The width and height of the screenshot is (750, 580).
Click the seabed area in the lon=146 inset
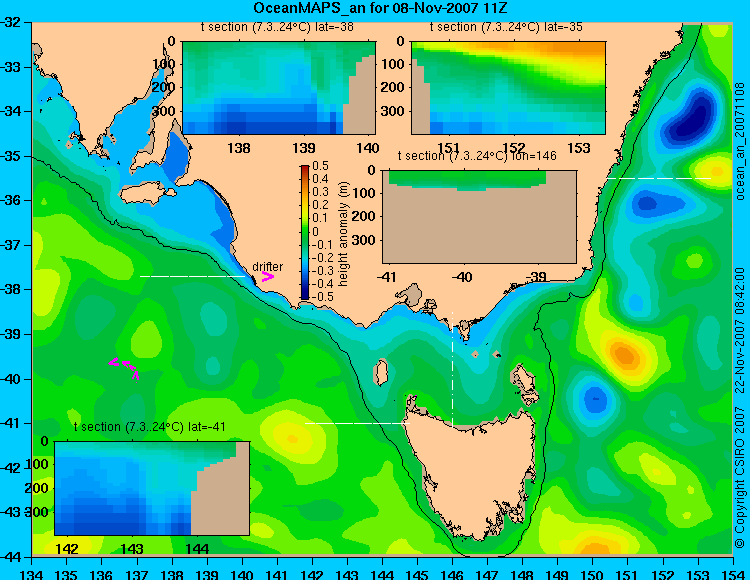click(479, 225)
